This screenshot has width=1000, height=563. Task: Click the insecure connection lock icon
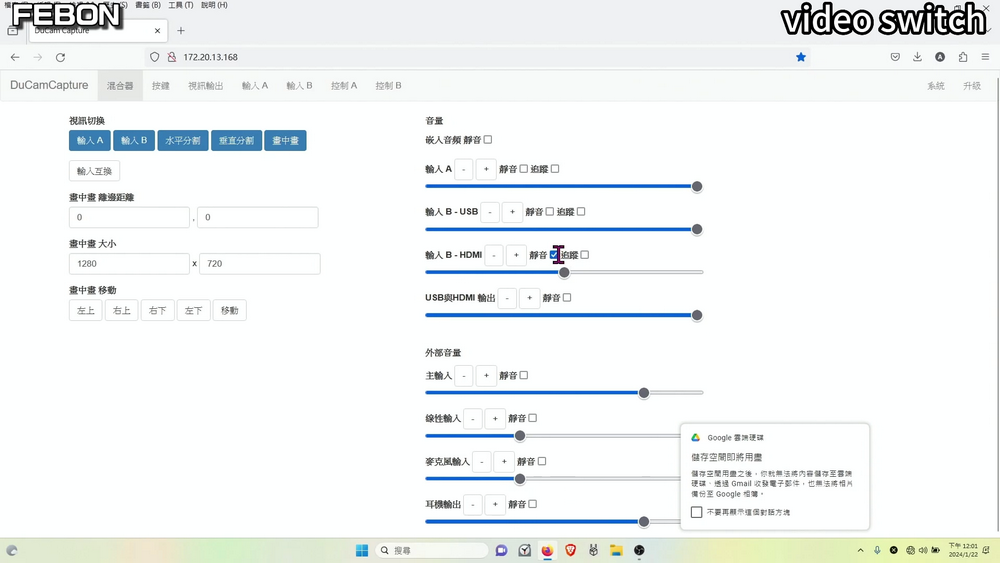coord(172,57)
